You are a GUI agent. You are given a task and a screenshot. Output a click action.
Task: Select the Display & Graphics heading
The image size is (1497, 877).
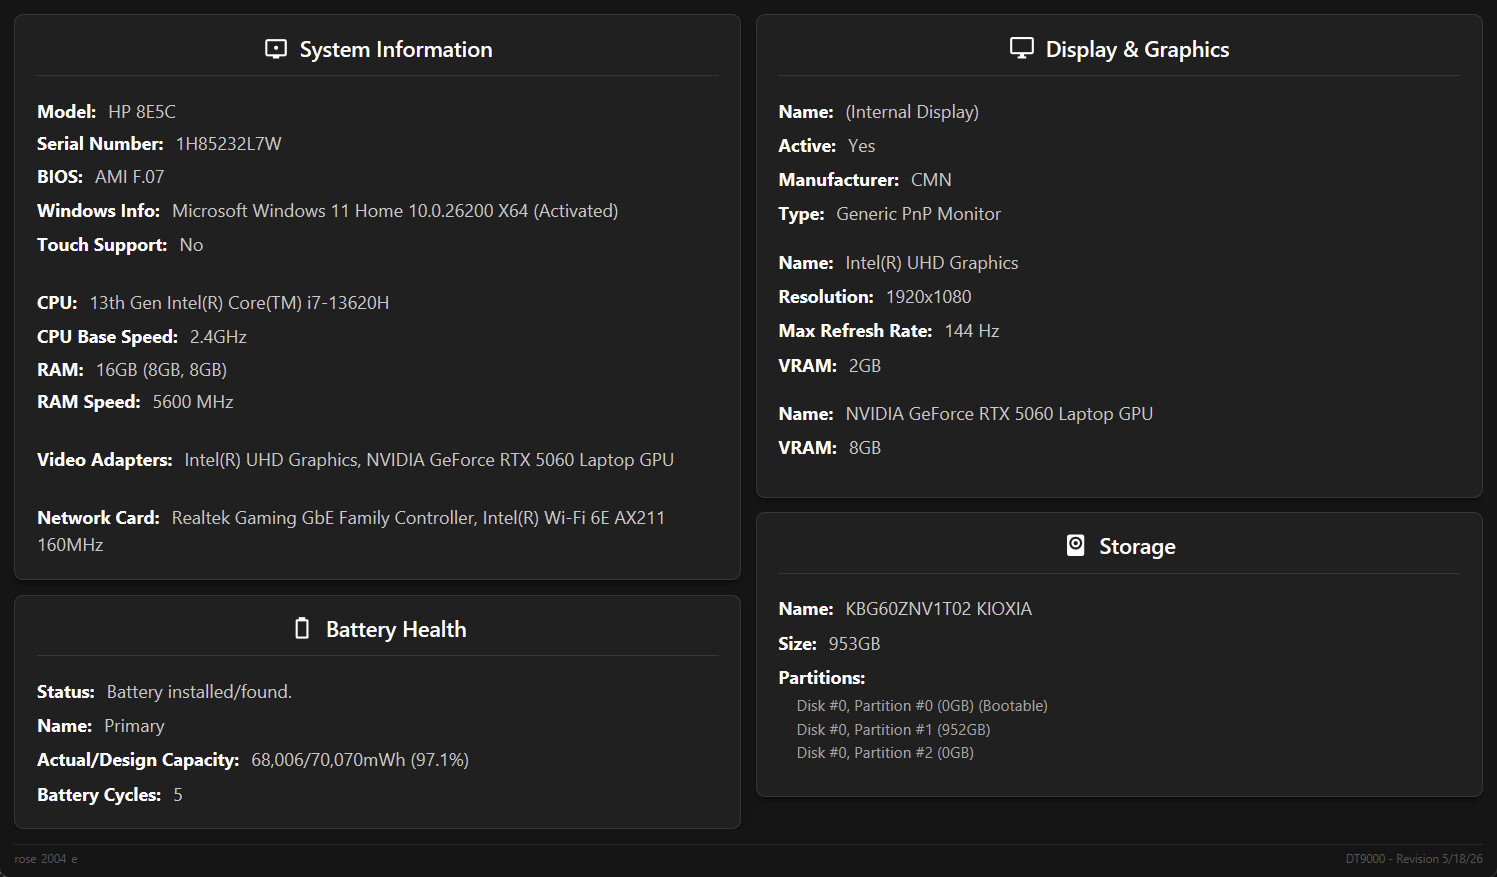1137,50
